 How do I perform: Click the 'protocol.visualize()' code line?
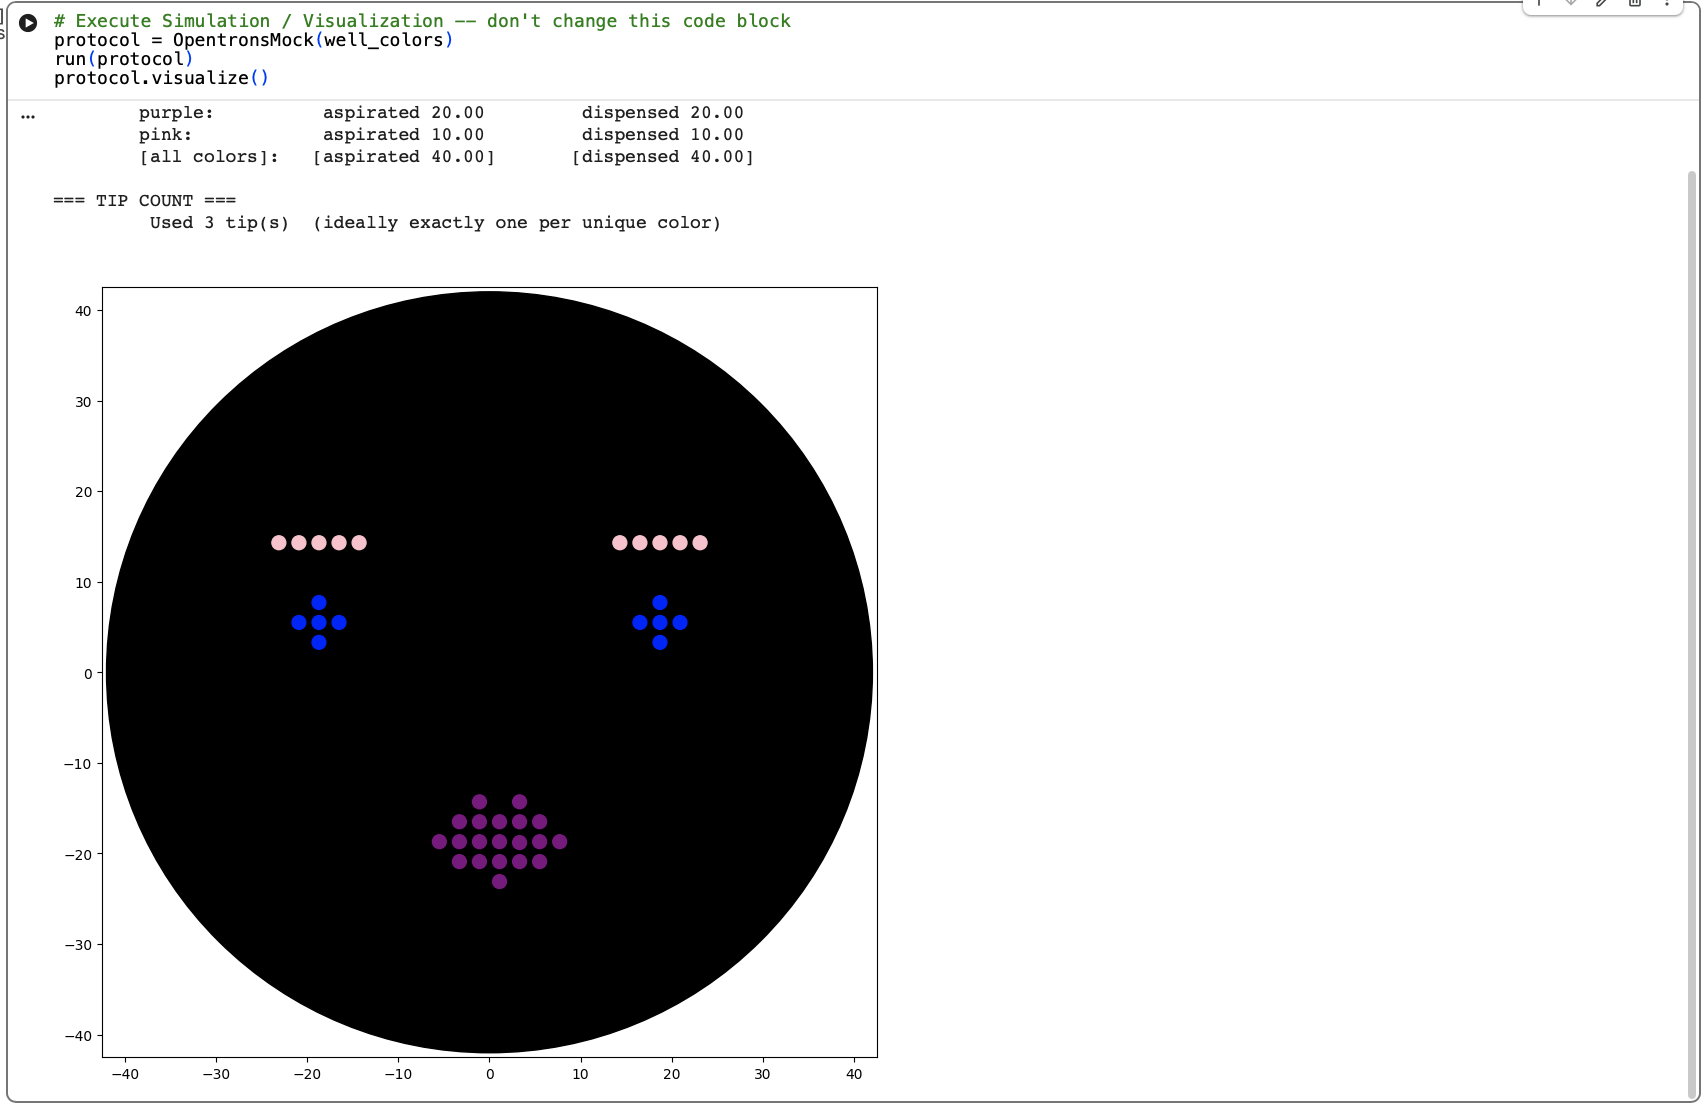pyautogui.click(x=161, y=78)
